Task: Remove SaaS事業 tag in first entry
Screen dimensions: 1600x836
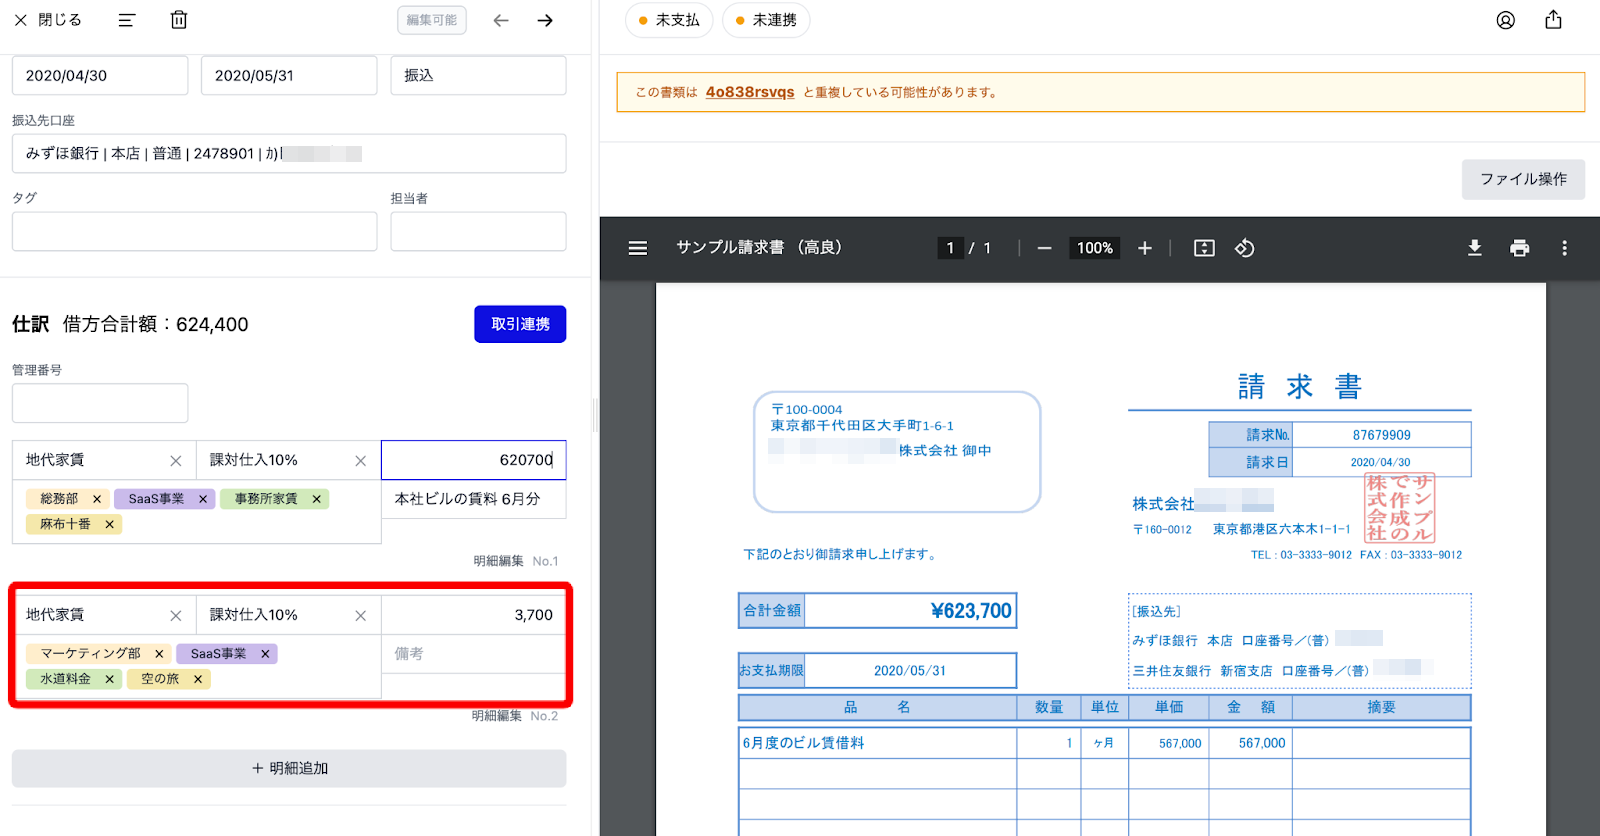Action: pos(203,499)
